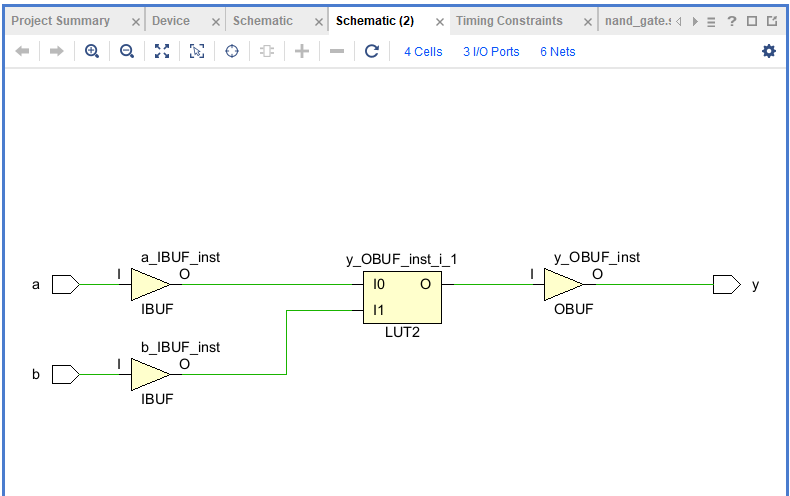The width and height of the screenshot is (790, 496).
Task: Click the Regenerate Schematic refresh icon
Action: click(x=372, y=51)
